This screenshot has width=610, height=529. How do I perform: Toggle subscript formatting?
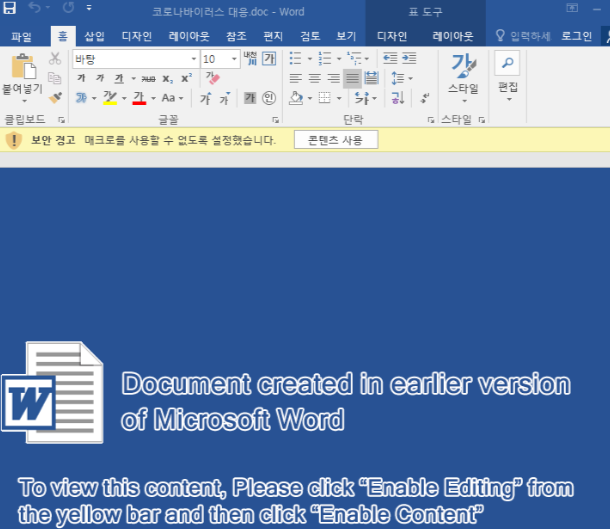(x=167, y=79)
